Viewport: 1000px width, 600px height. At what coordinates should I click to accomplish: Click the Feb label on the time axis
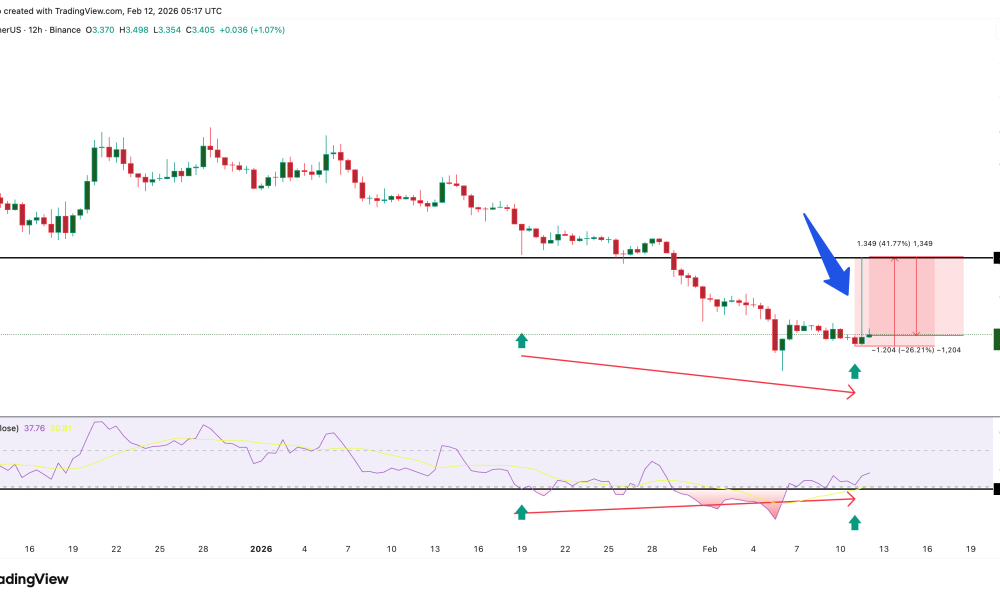pos(710,549)
